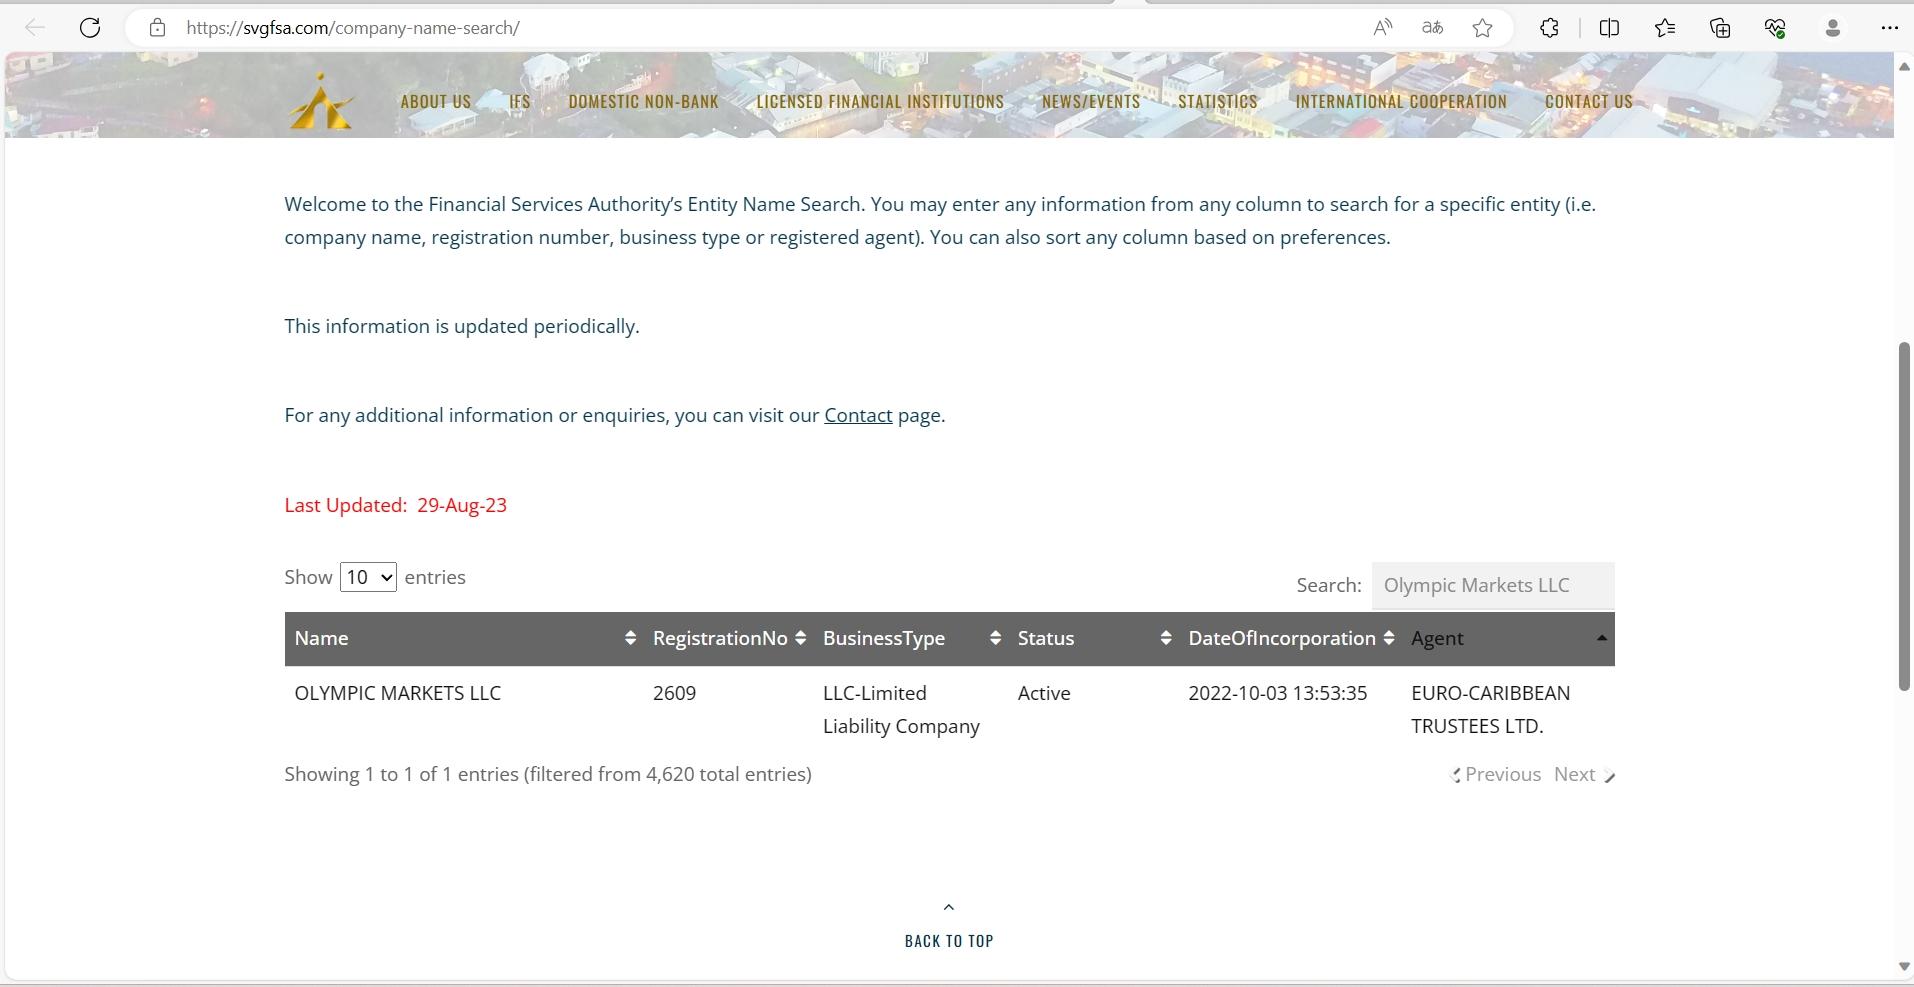Viewport: 1914px width, 987px height.
Task: Sort table by Status column
Action: point(1166,638)
